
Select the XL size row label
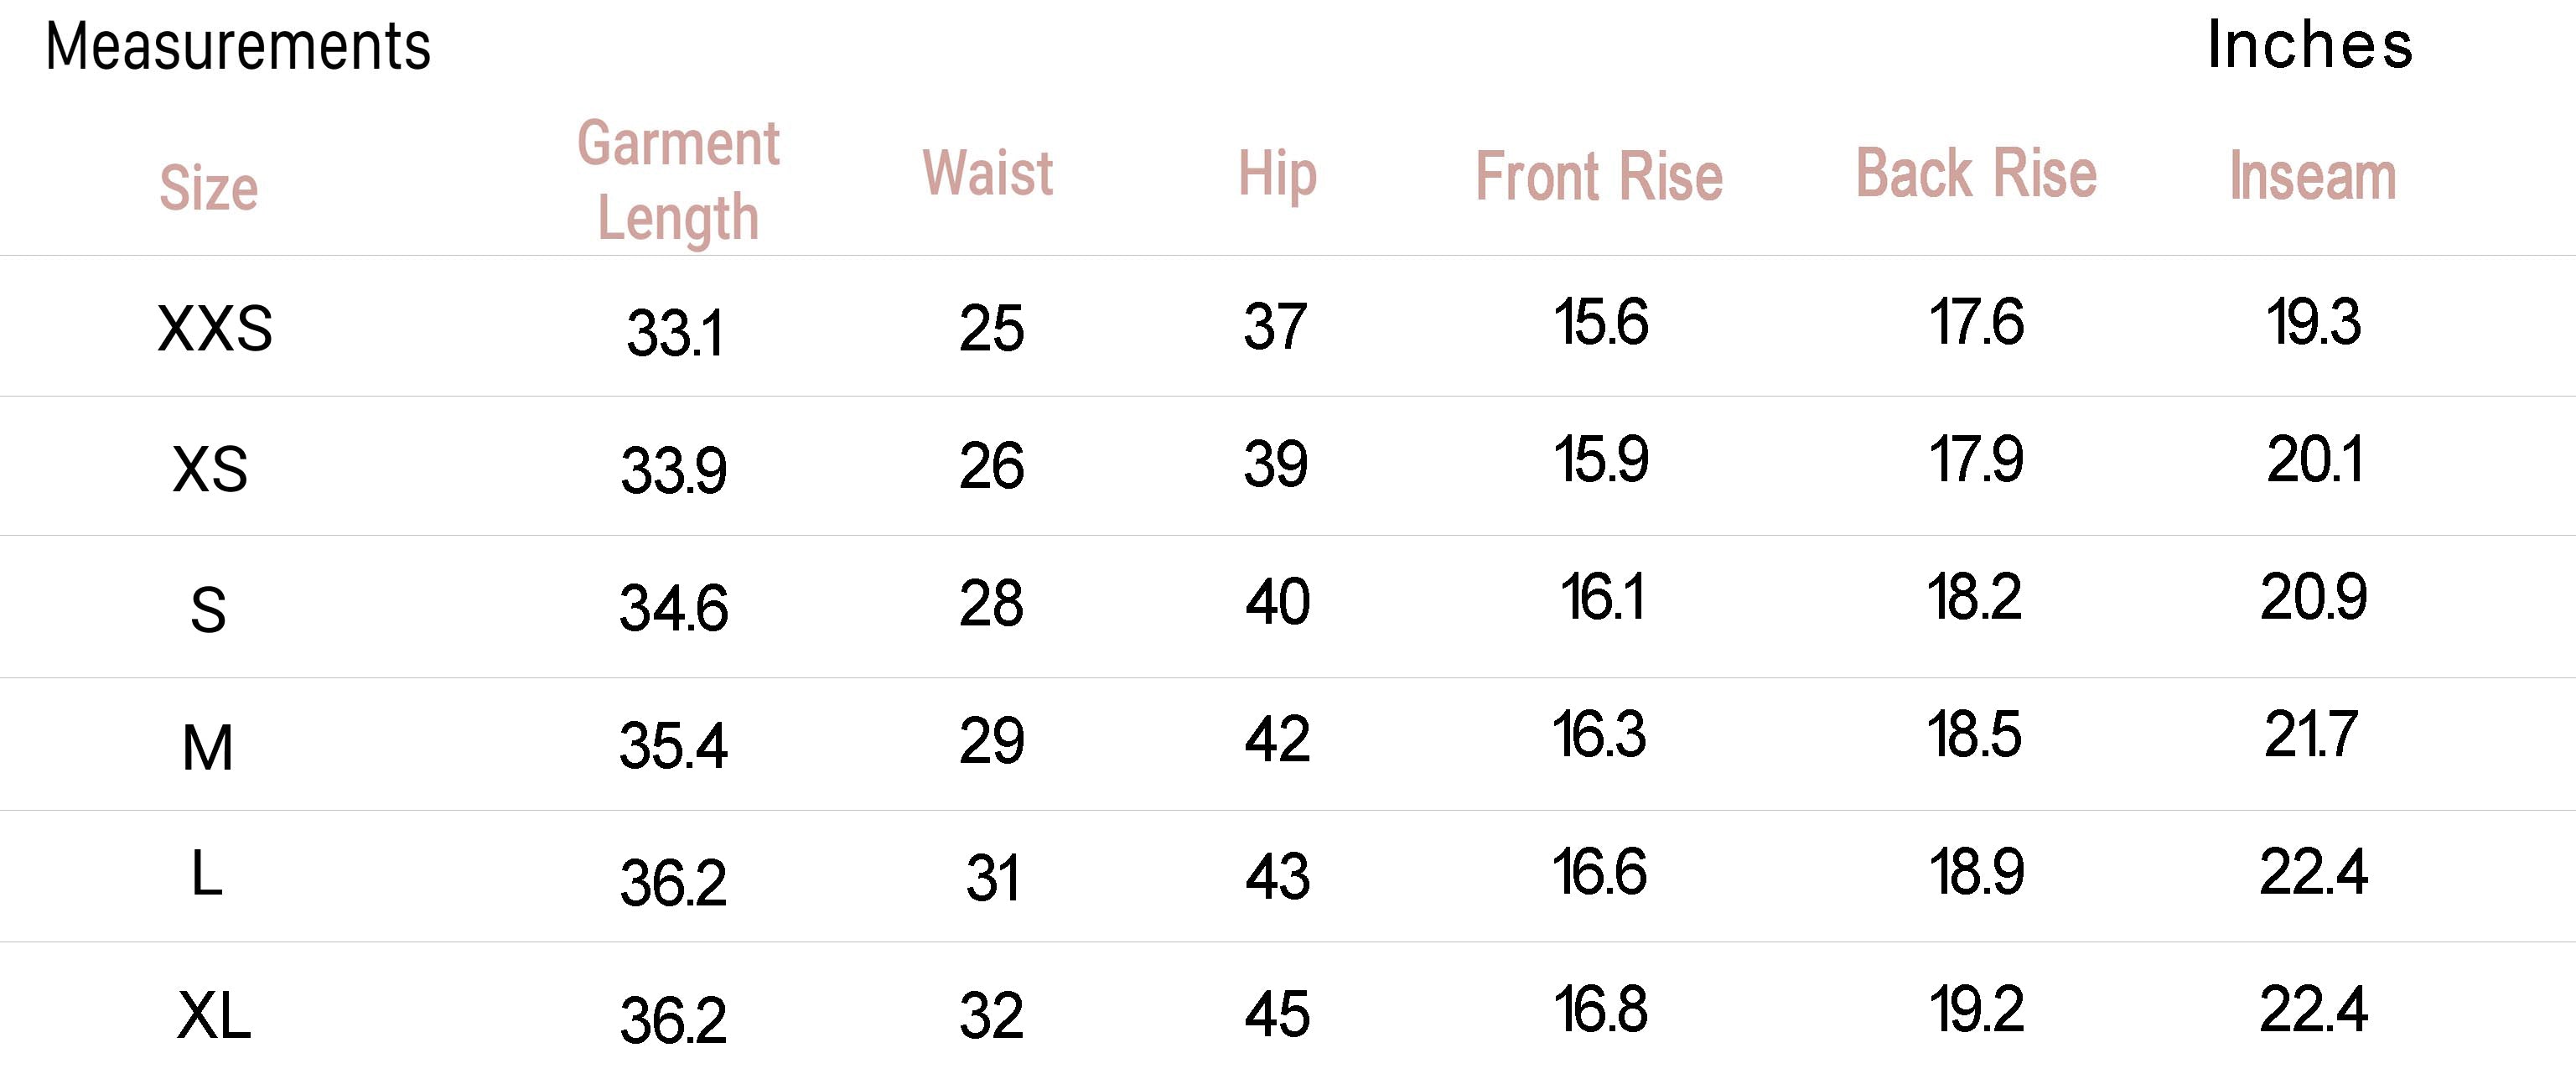214,1016
